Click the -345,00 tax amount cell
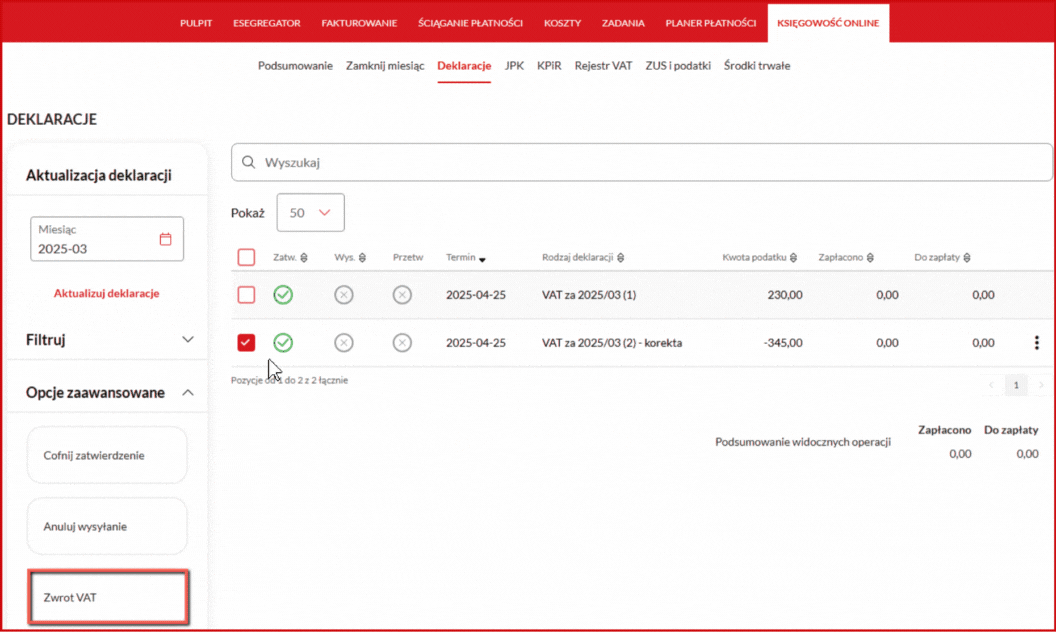The image size is (1056, 632). point(783,343)
